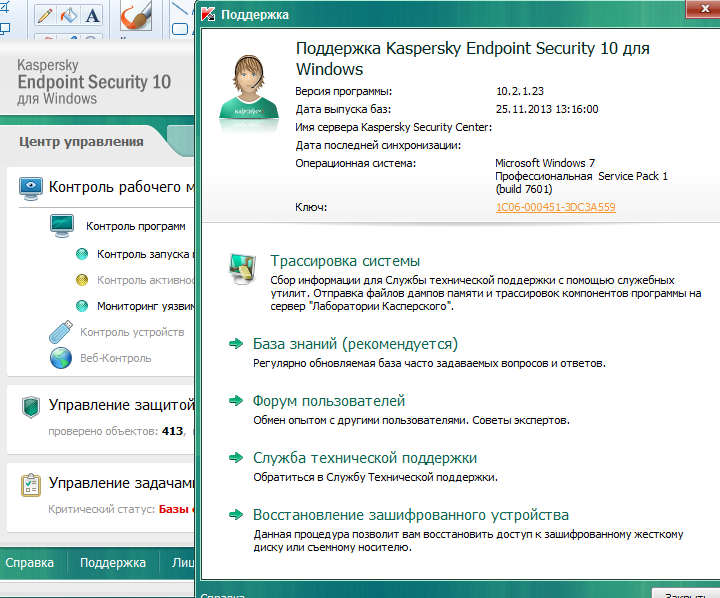Click Справка in the main window bottom bar
This screenshot has width=720, height=598.
pyautogui.click(x=29, y=563)
